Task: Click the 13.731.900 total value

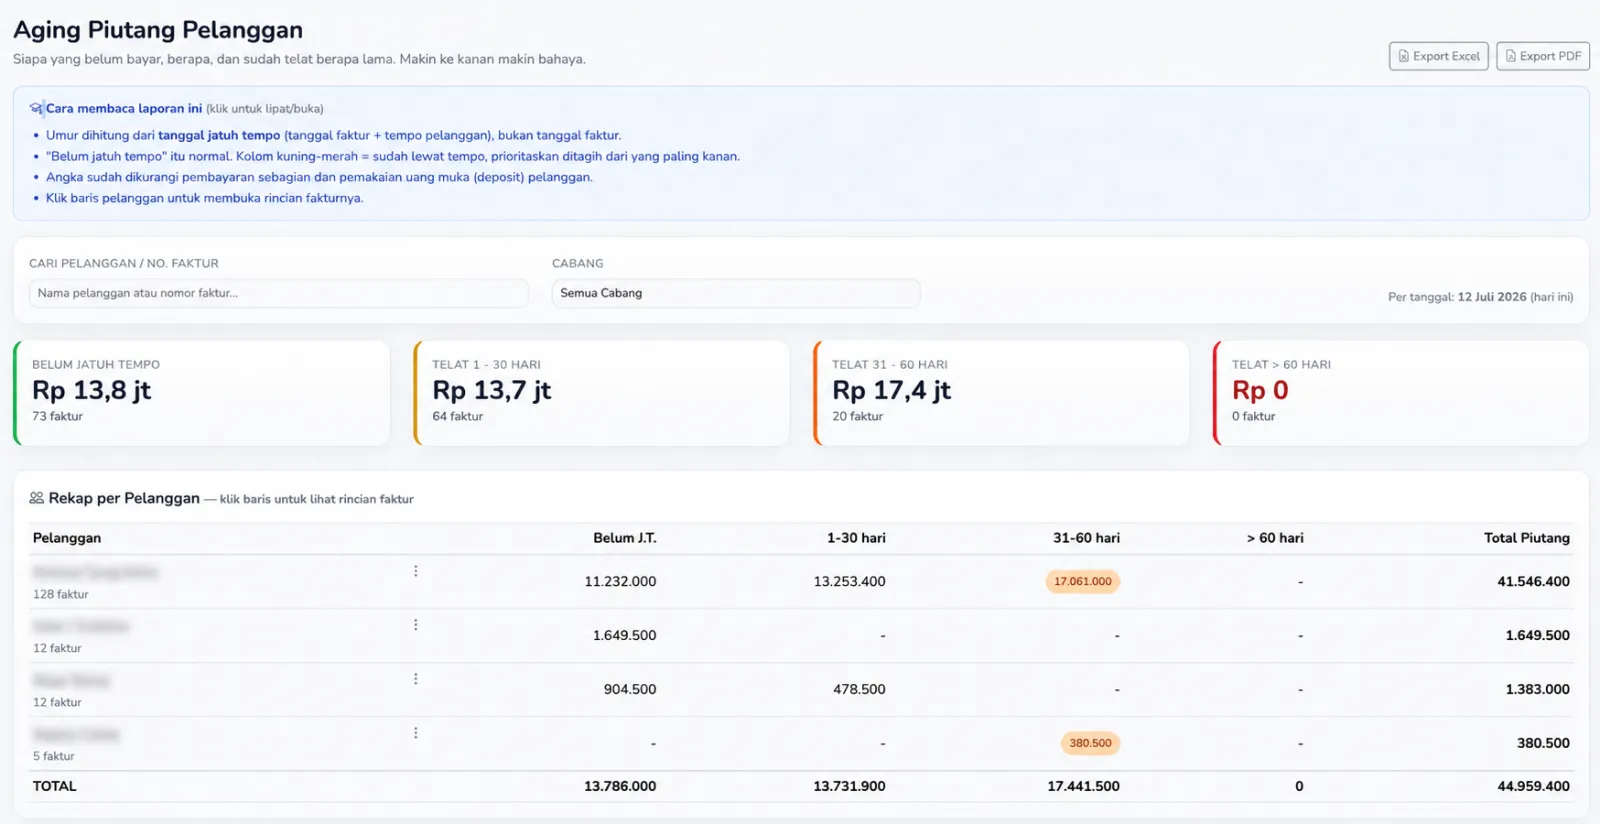Action: [849, 786]
